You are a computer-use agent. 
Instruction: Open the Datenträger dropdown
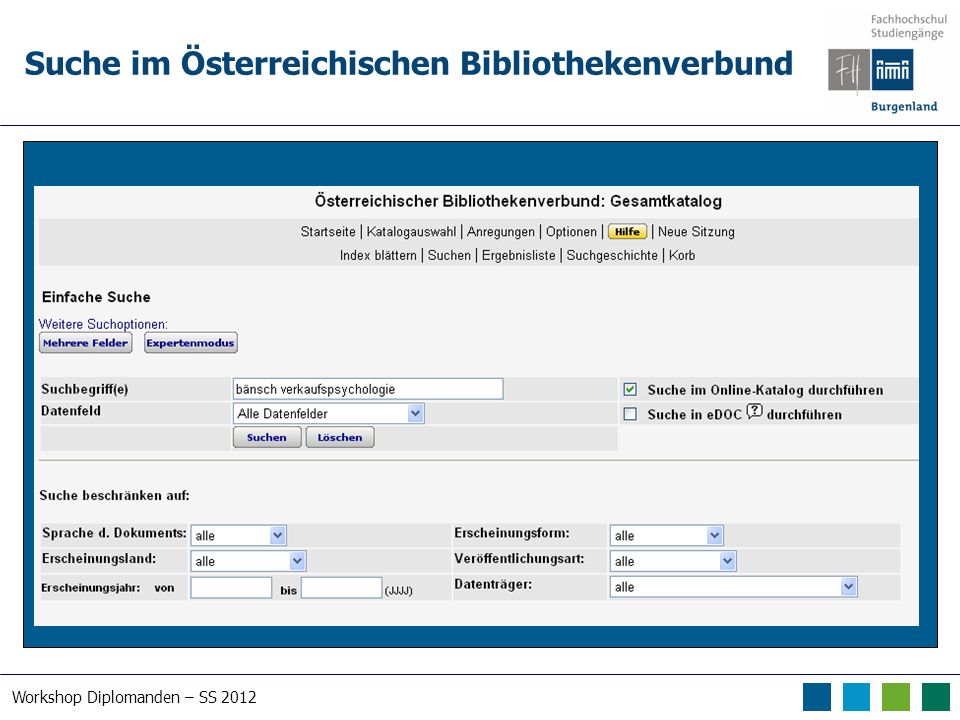pos(733,587)
